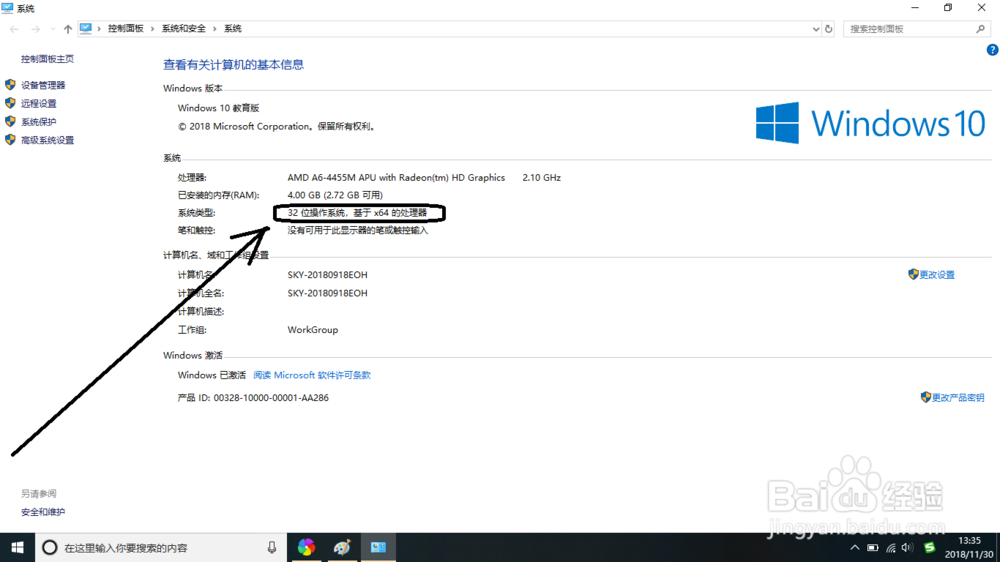Select computer name SKY-20180918EOH in the computer name row
This screenshot has height=562, width=1000.
[x=327, y=275]
